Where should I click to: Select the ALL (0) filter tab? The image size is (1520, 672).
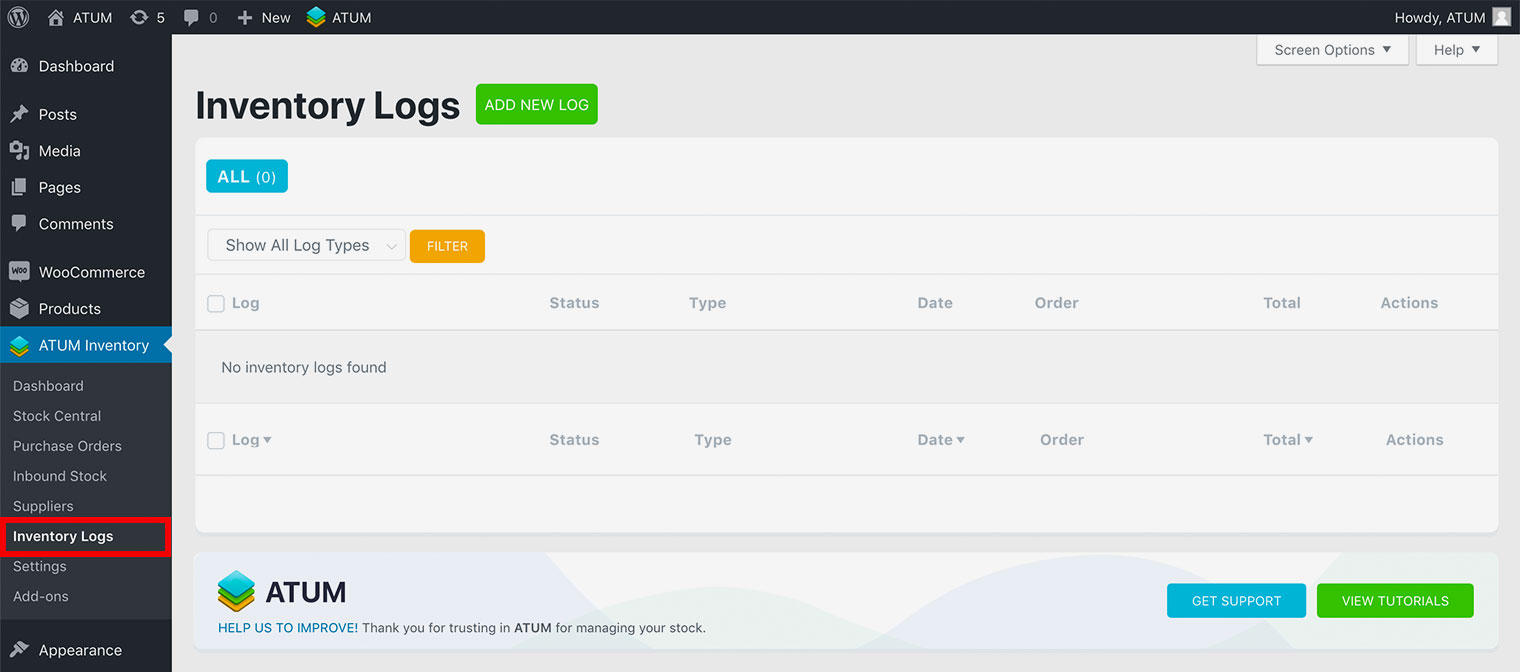(x=247, y=176)
